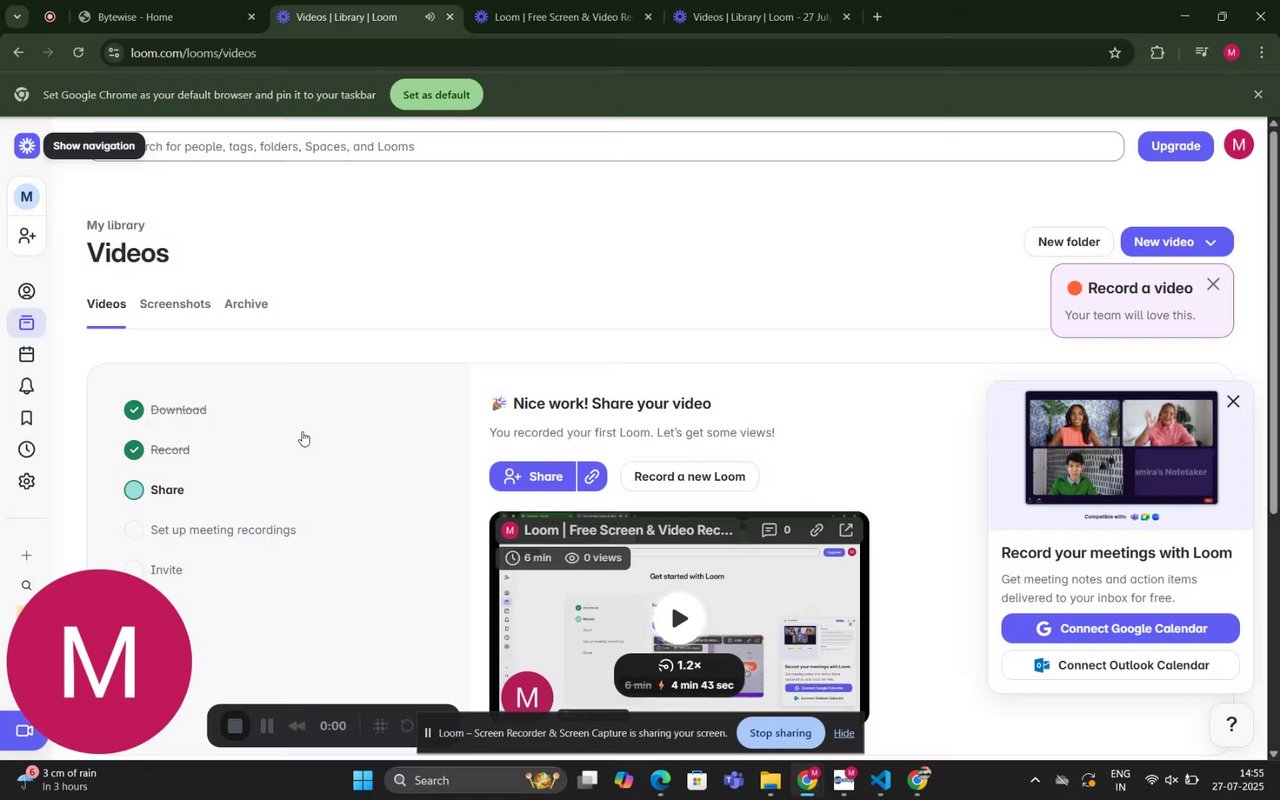Click the Hide link in sharing bar

click(x=844, y=733)
